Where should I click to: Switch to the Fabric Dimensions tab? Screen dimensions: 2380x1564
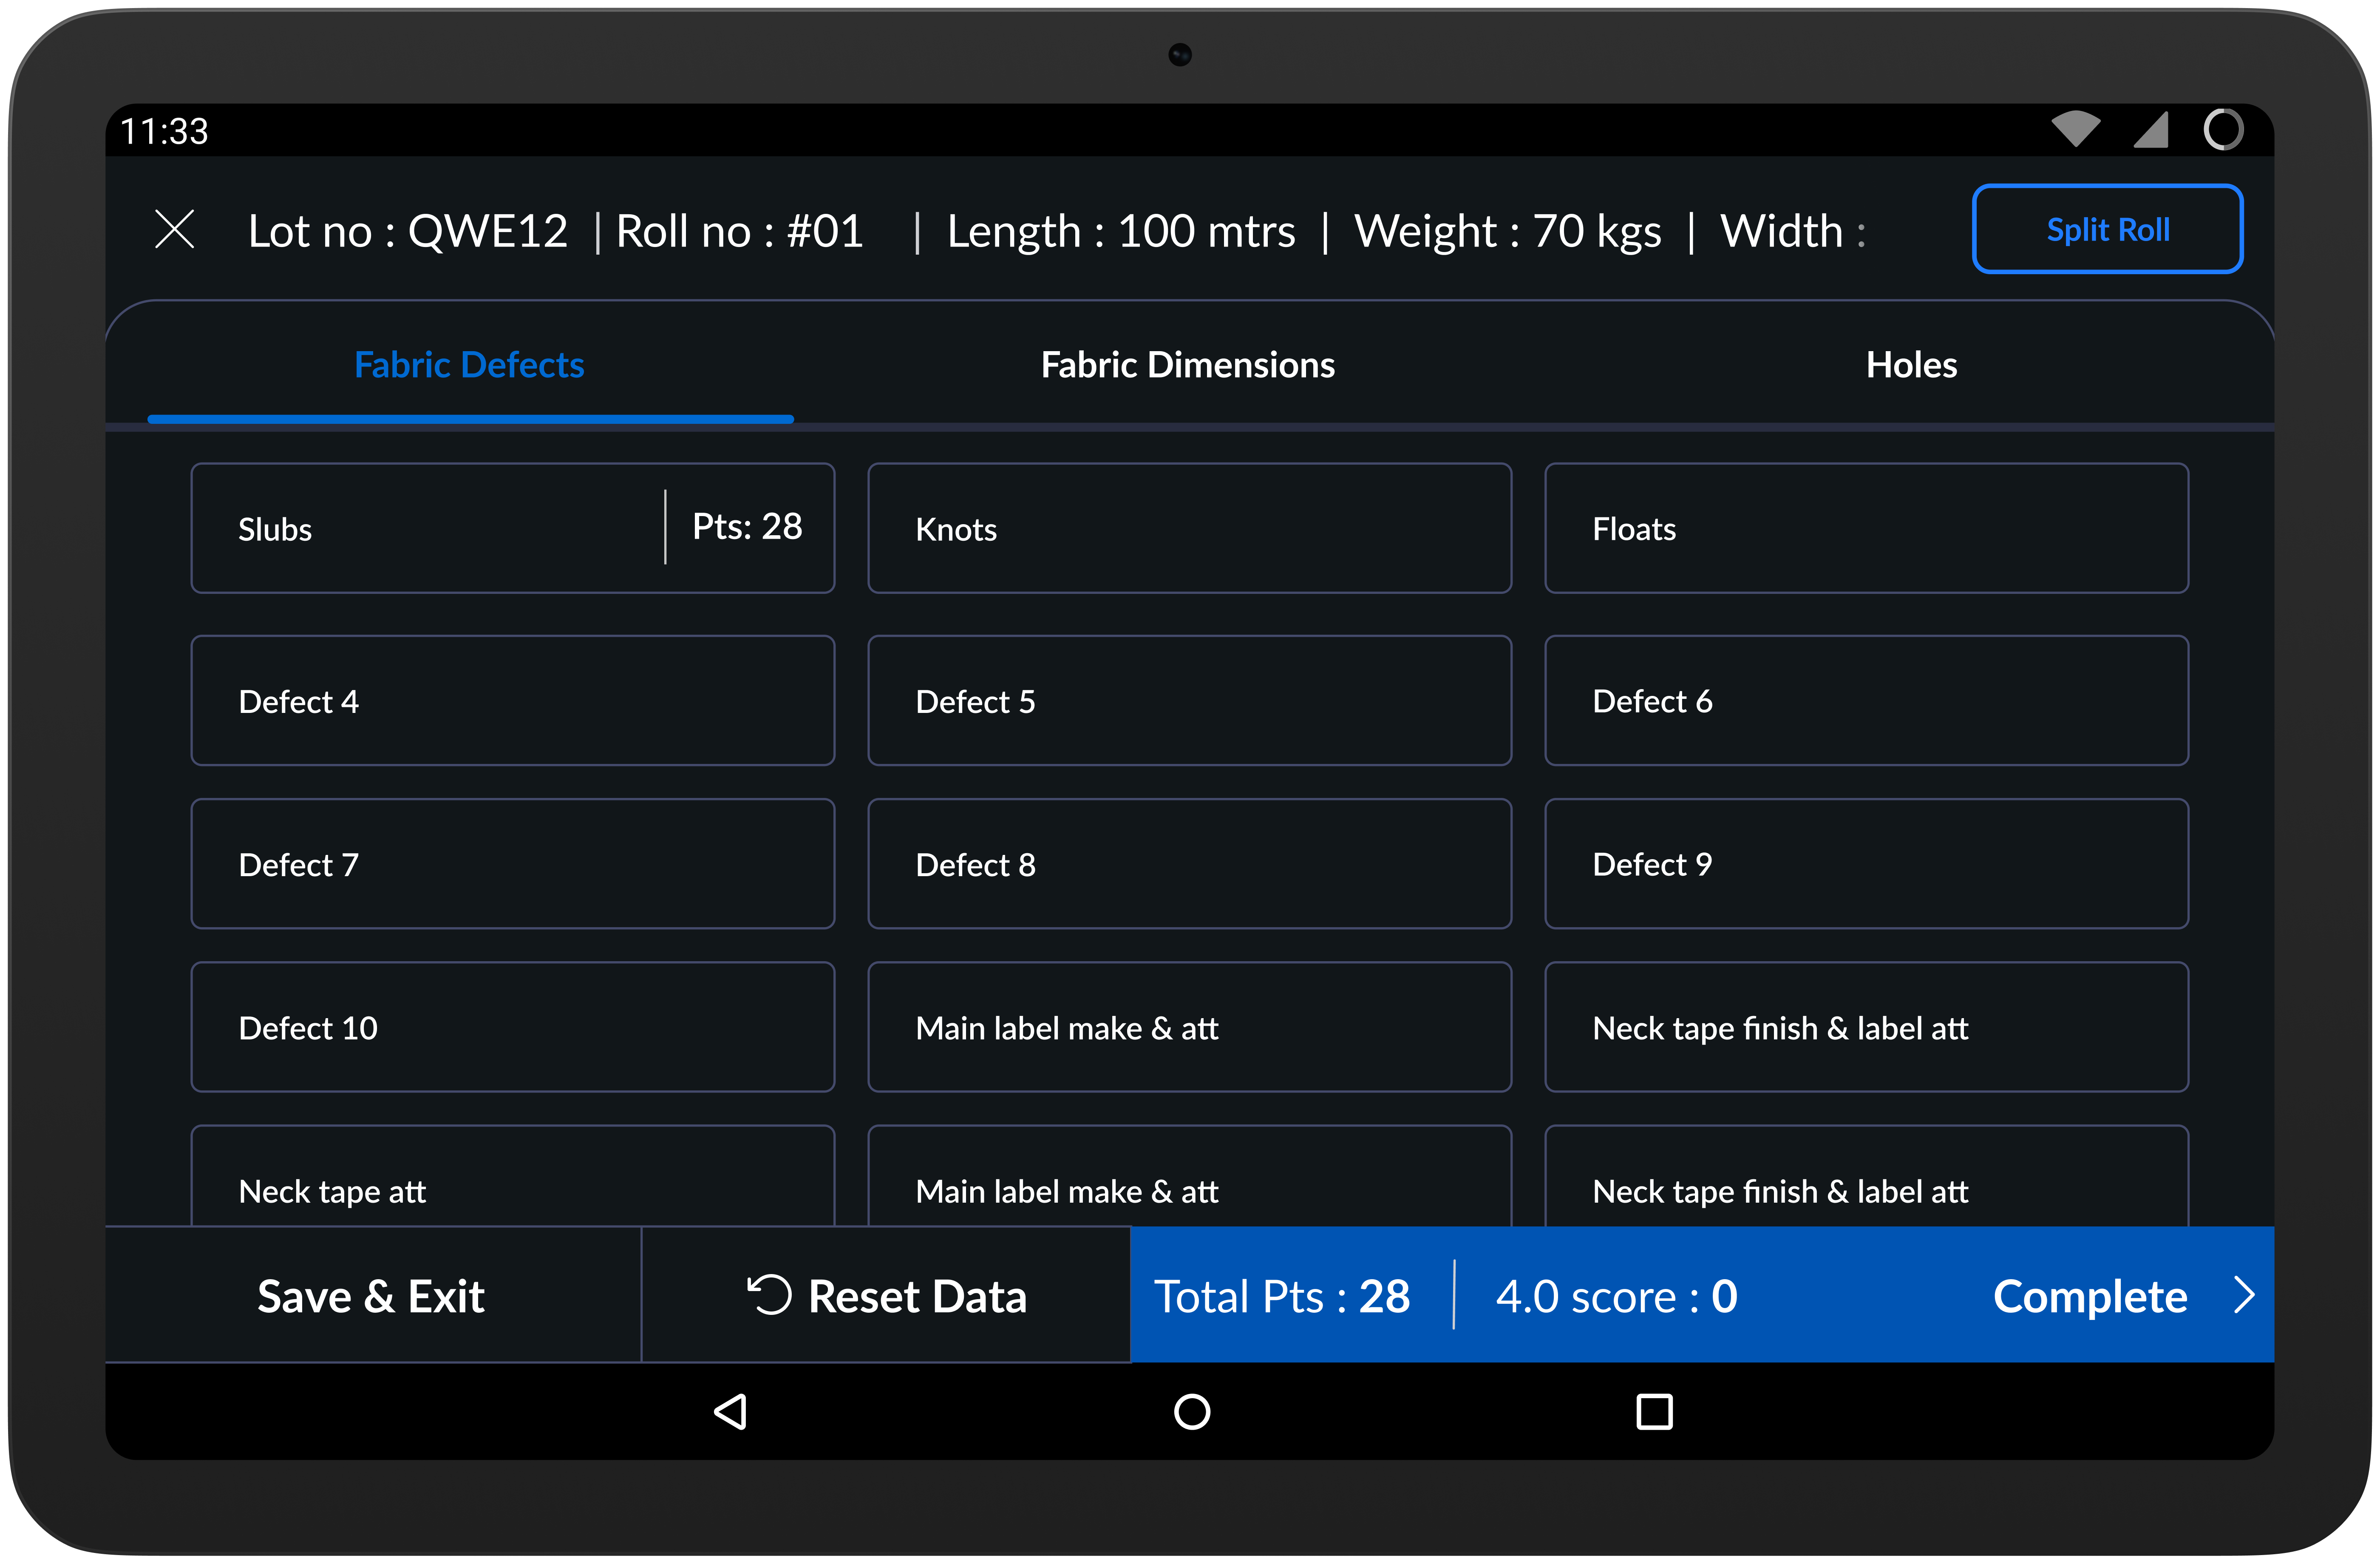point(1188,364)
